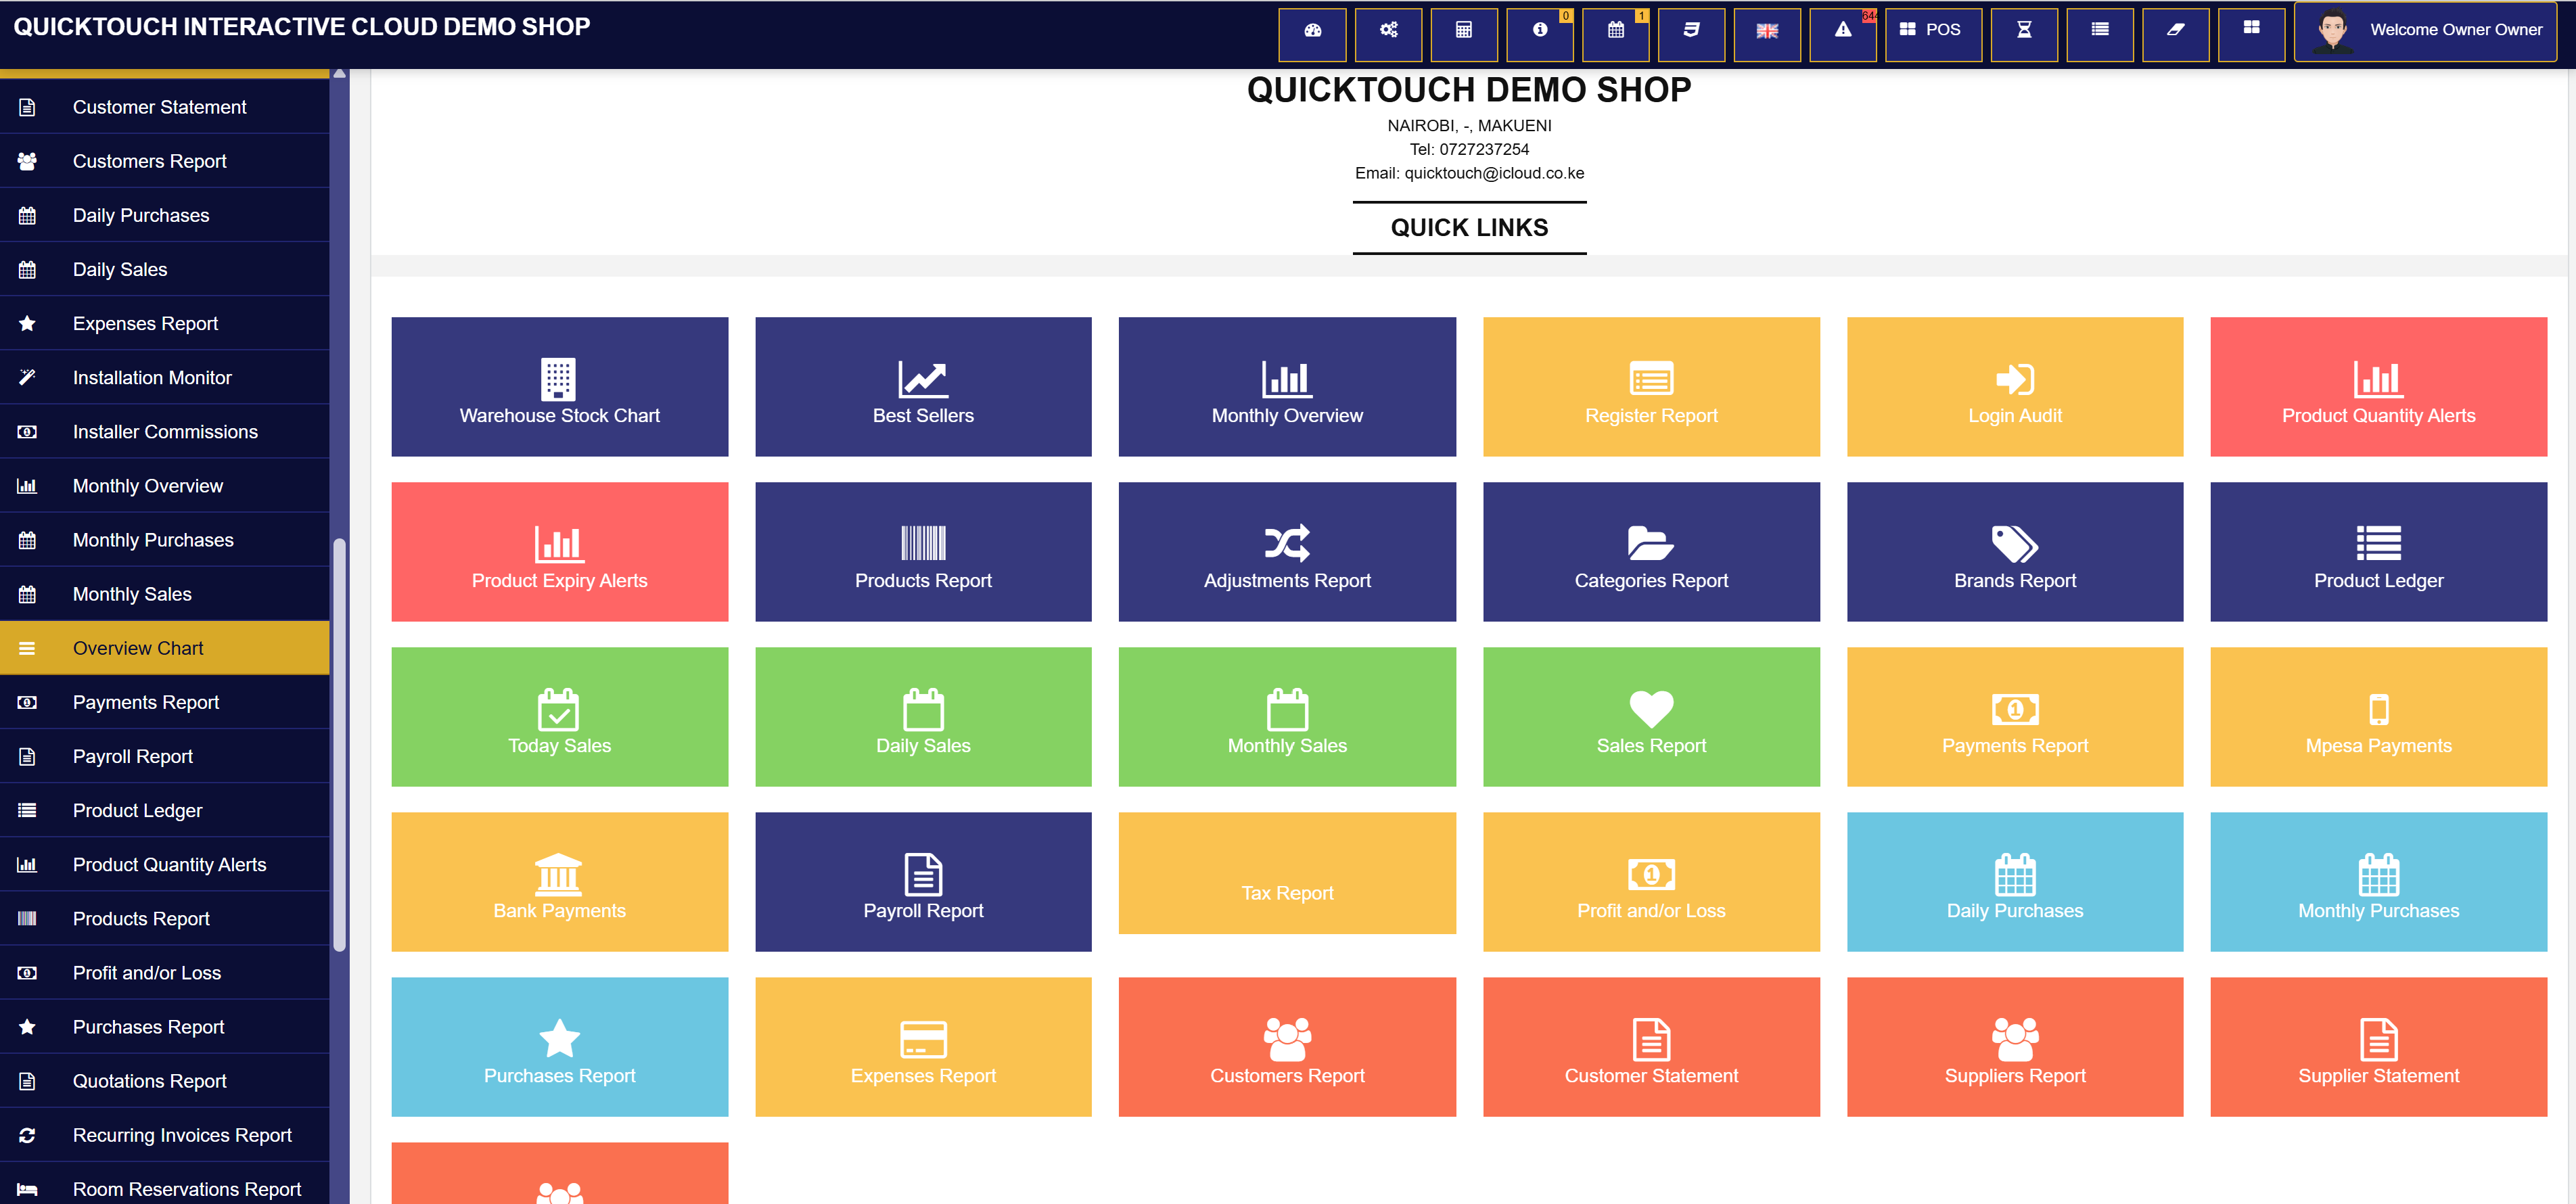Open the Bank Payments tile
Screen dimensions: 2576x1204
[x=559, y=882]
